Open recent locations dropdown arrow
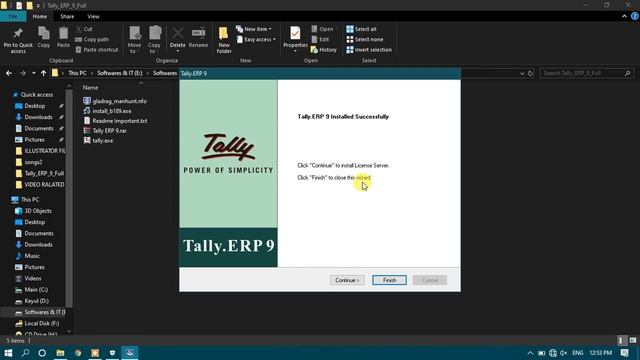 [33, 73]
